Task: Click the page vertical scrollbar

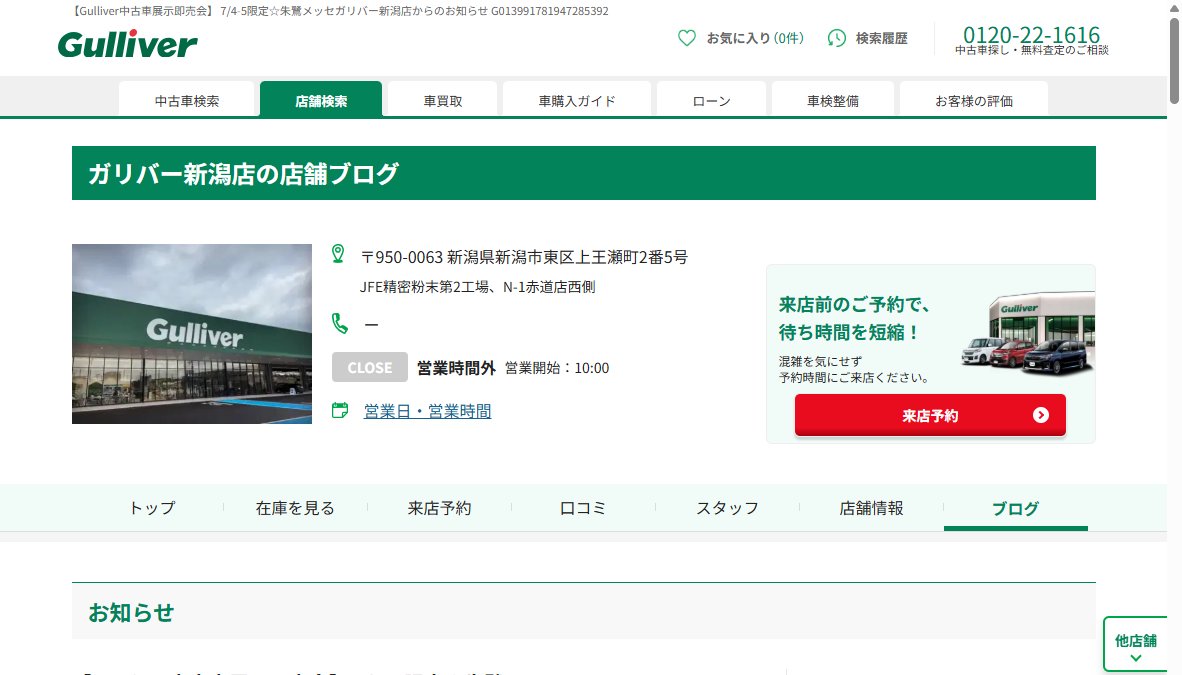Action: [x=1174, y=60]
